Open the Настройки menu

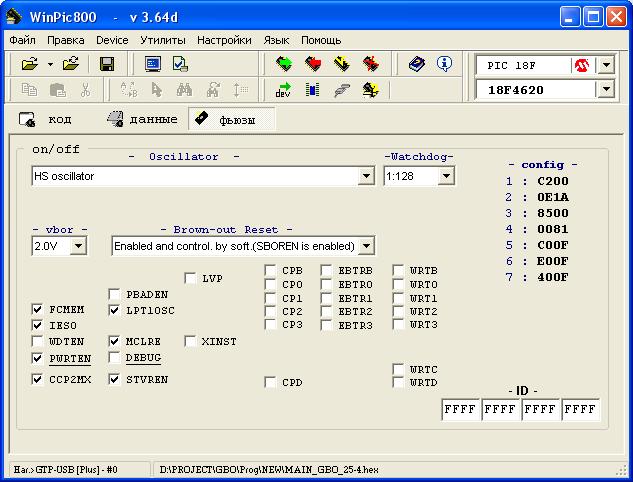[x=224, y=40]
